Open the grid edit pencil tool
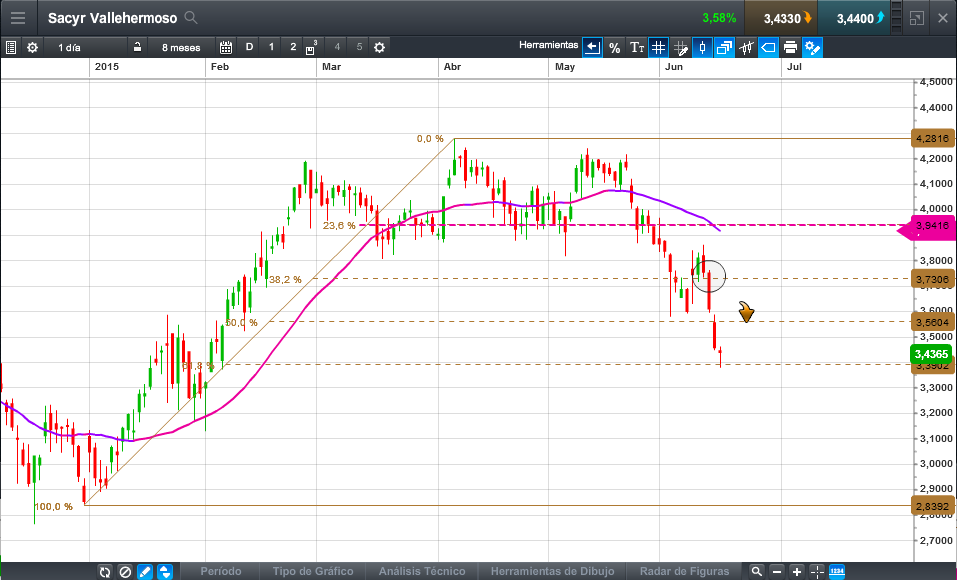Viewport: 957px width, 580px height. (x=681, y=47)
